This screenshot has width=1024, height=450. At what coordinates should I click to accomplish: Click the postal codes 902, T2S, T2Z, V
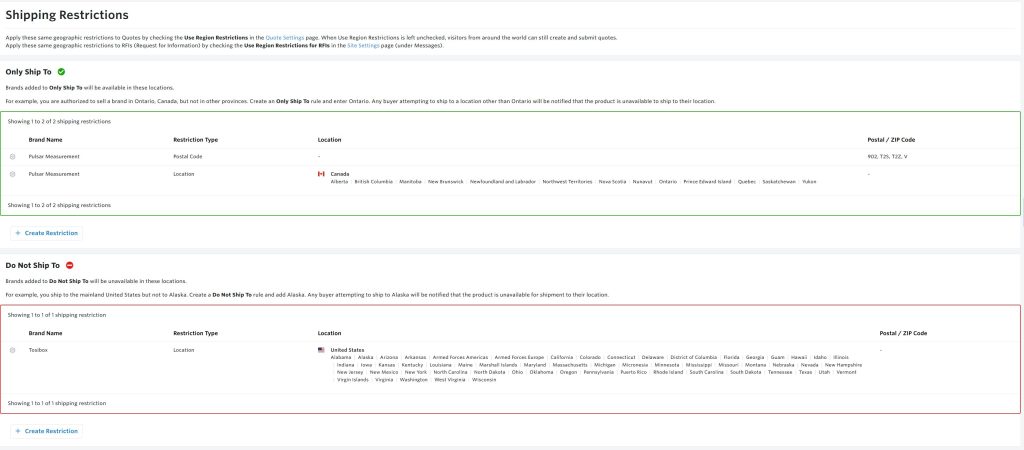888,157
